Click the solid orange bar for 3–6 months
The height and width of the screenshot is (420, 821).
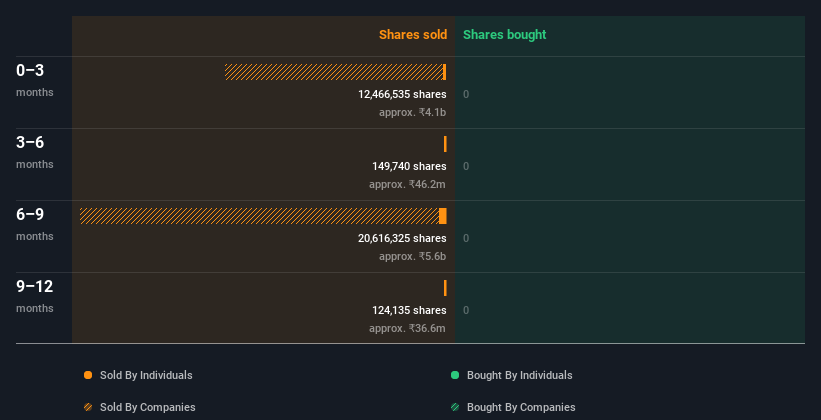tap(445, 144)
